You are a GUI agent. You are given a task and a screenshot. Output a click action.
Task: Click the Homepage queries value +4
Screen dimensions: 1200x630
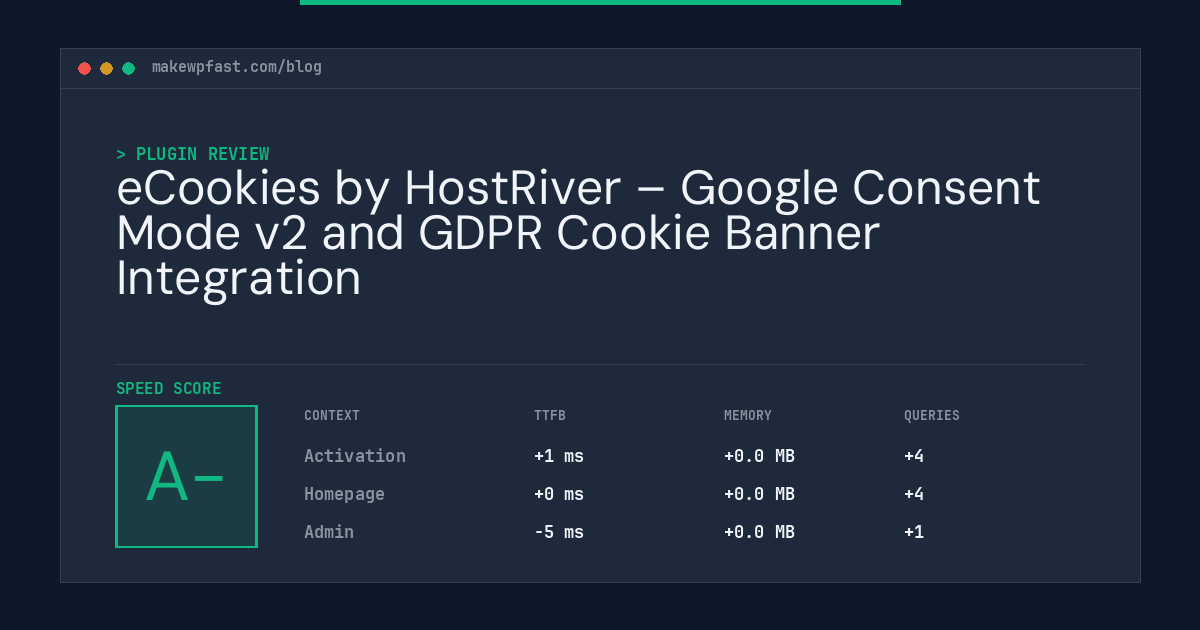coord(914,494)
